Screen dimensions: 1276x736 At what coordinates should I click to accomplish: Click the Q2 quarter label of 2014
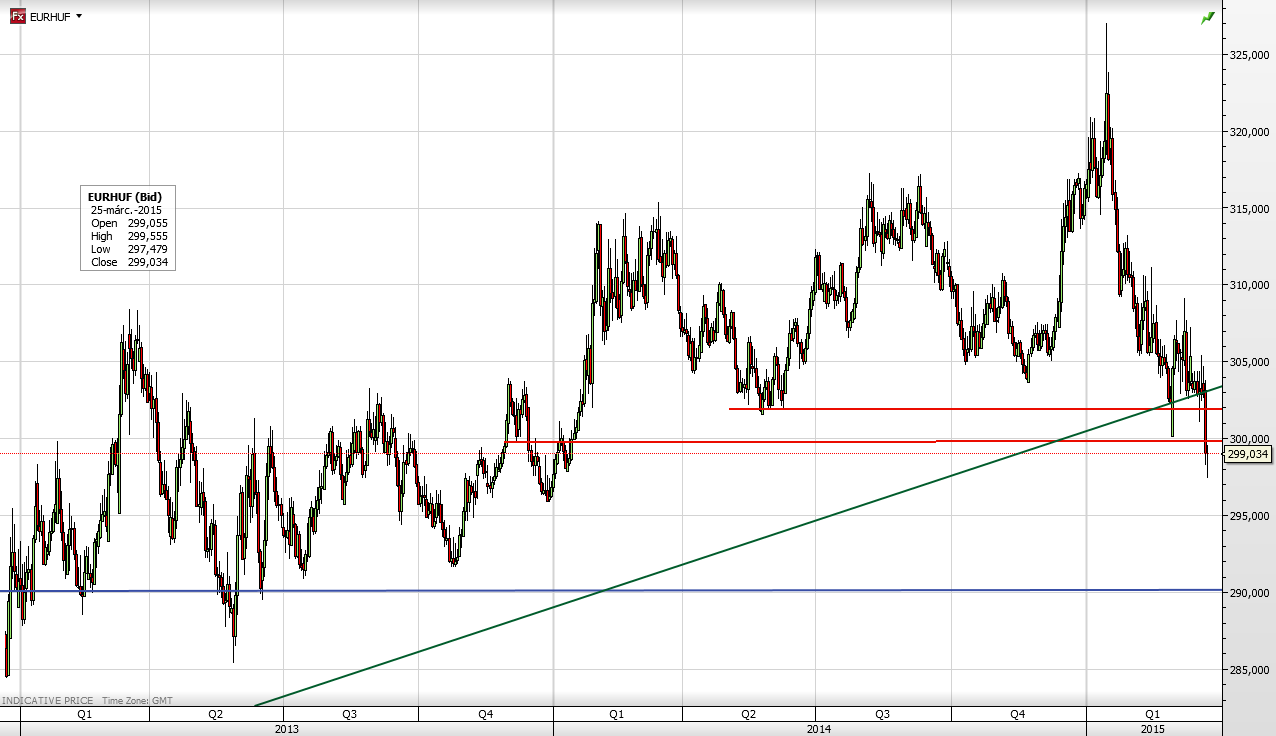click(x=749, y=715)
